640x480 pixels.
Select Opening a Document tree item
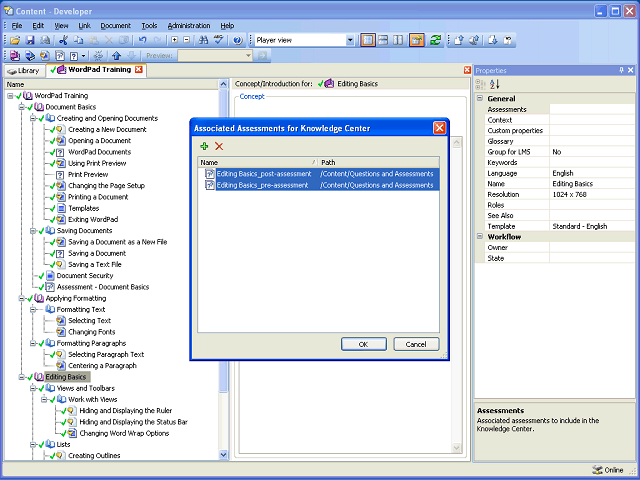click(99, 141)
